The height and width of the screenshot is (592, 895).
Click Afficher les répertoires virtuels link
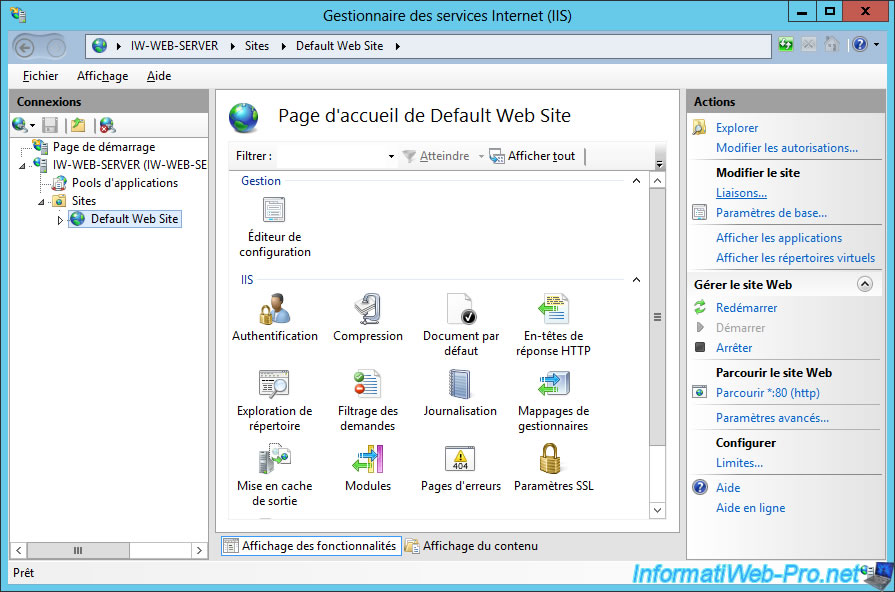tap(795, 258)
